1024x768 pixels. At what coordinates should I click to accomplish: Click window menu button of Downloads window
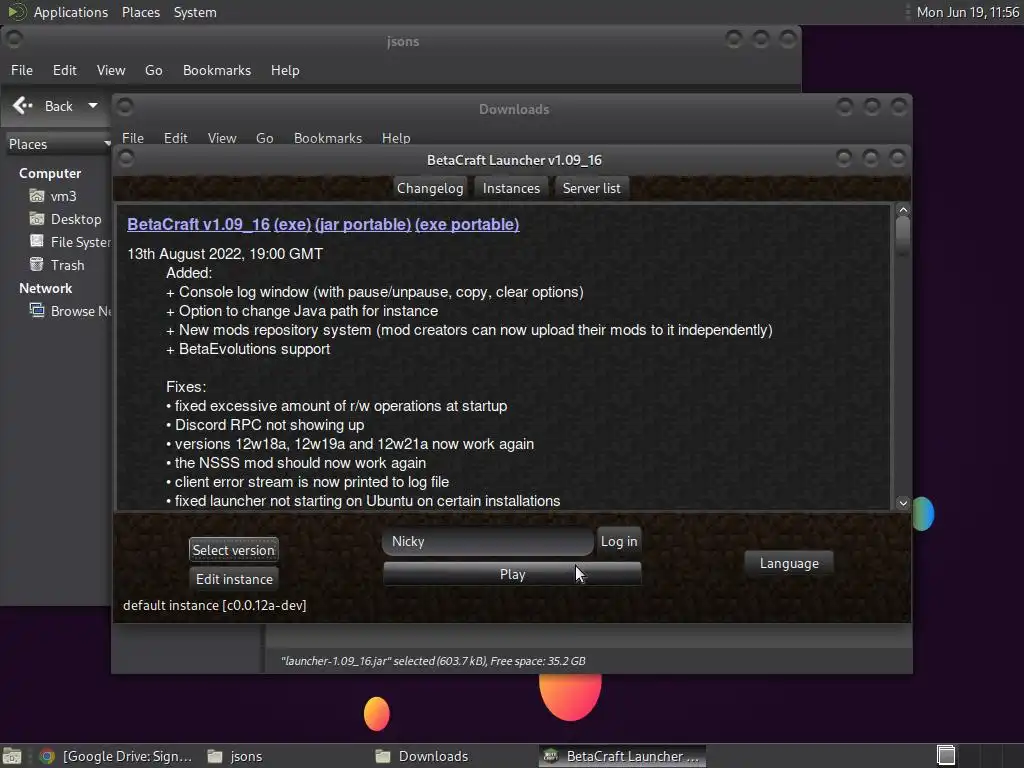pos(125,106)
